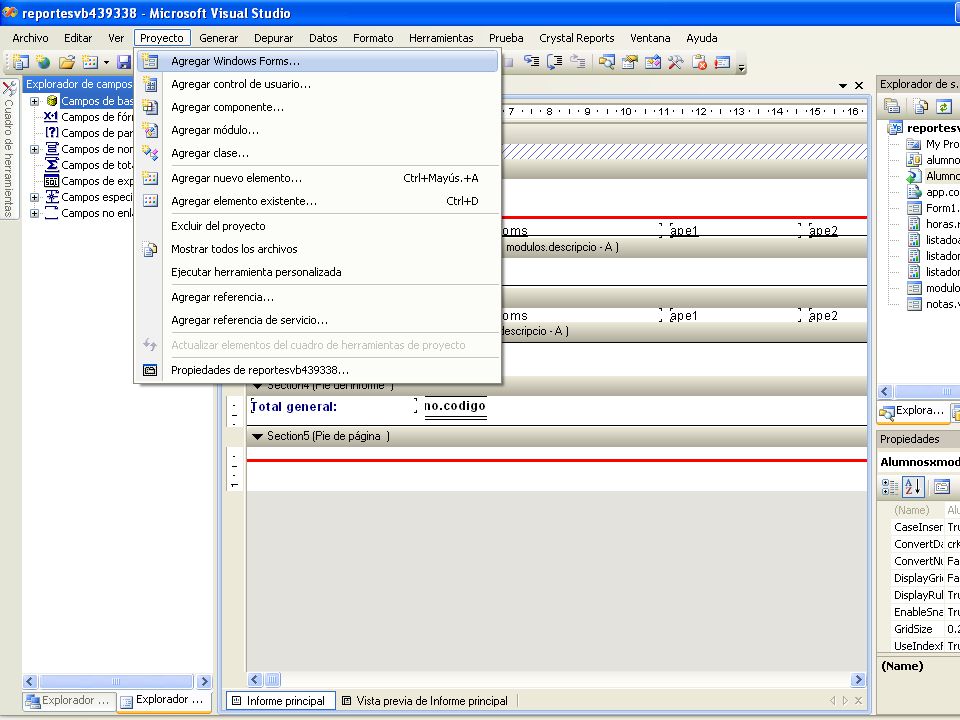Open the document window dropdown arrow
Screen dimensions: 960x720
(843, 86)
